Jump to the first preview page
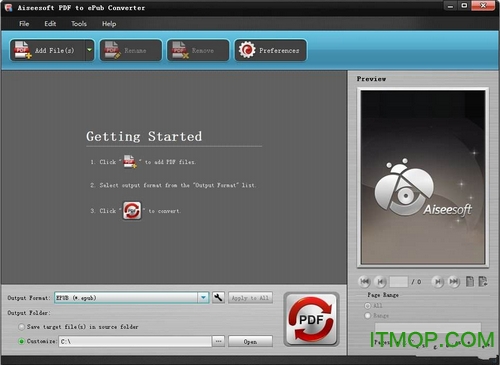This screenshot has width=500, height=365. click(364, 282)
